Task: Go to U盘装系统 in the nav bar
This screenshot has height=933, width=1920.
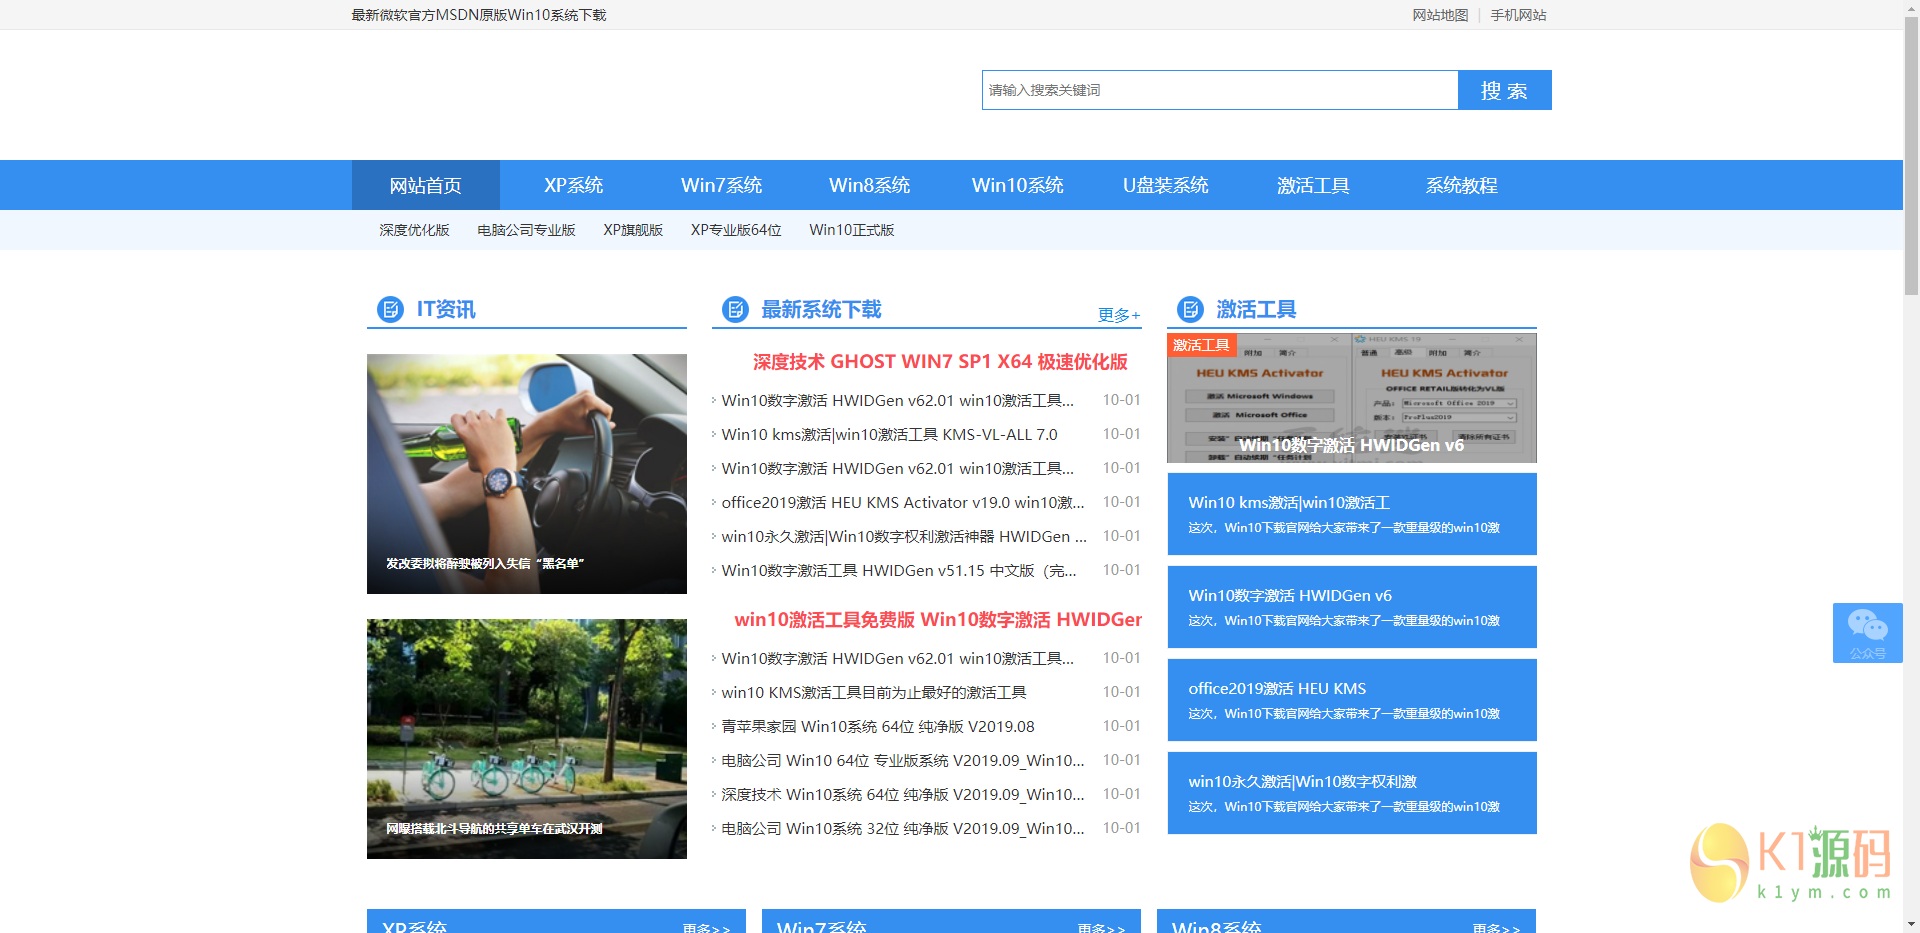Action: (1165, 185)
